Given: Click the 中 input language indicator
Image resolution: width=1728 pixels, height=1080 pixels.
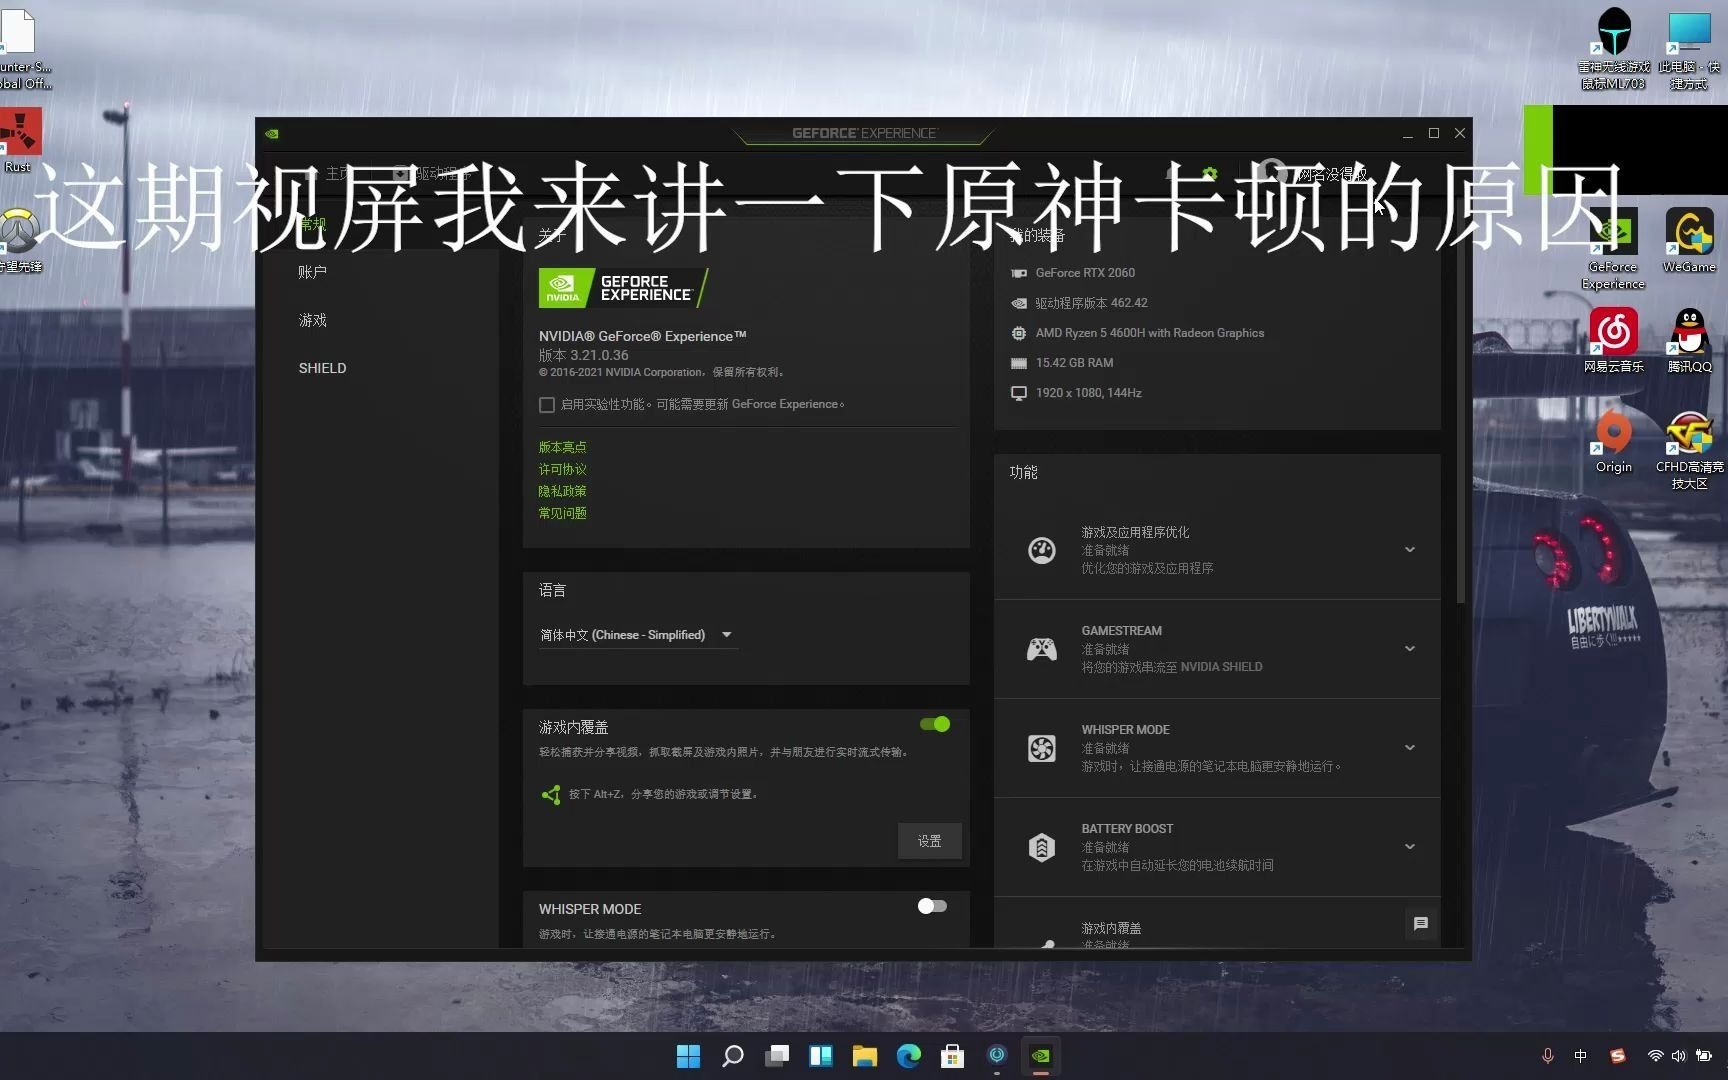Looking at the screenshot, I should click(x=1580, y=1056).
